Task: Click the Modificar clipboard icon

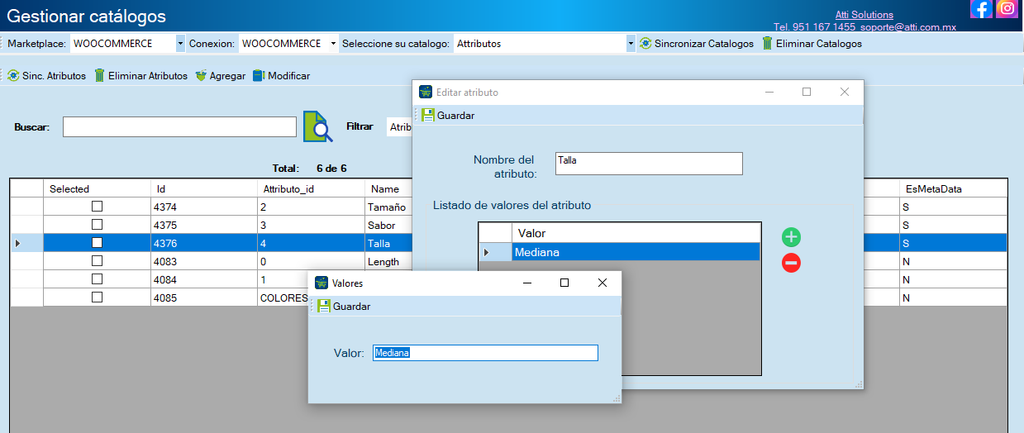Action: (x=258, y=76)
